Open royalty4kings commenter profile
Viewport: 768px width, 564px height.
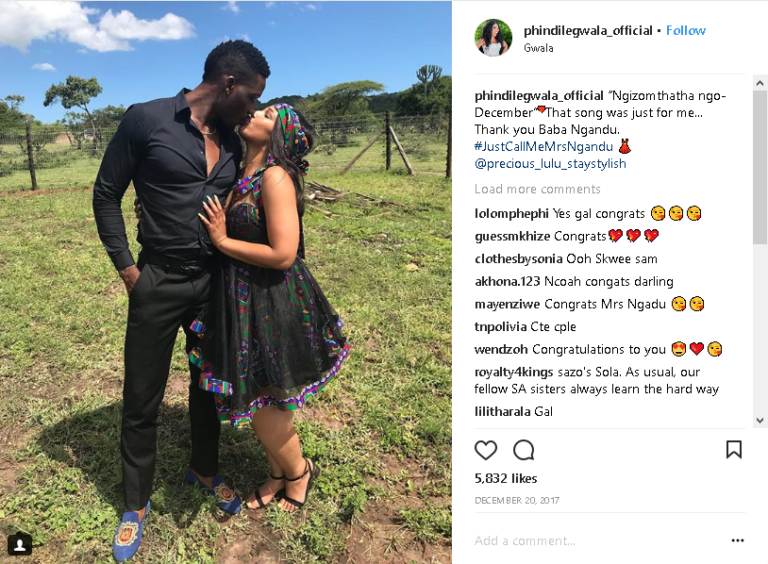(513, 372)
